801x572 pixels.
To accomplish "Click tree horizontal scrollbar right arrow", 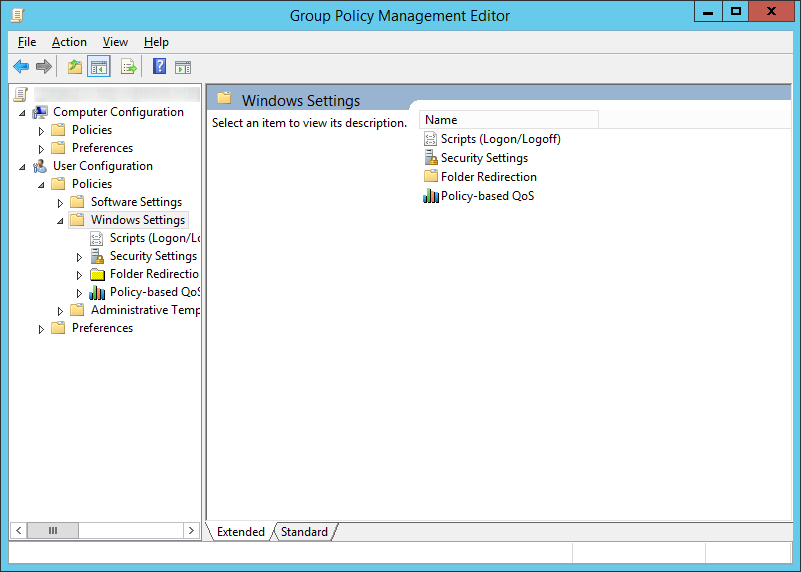I will click(x=191, y=531).
